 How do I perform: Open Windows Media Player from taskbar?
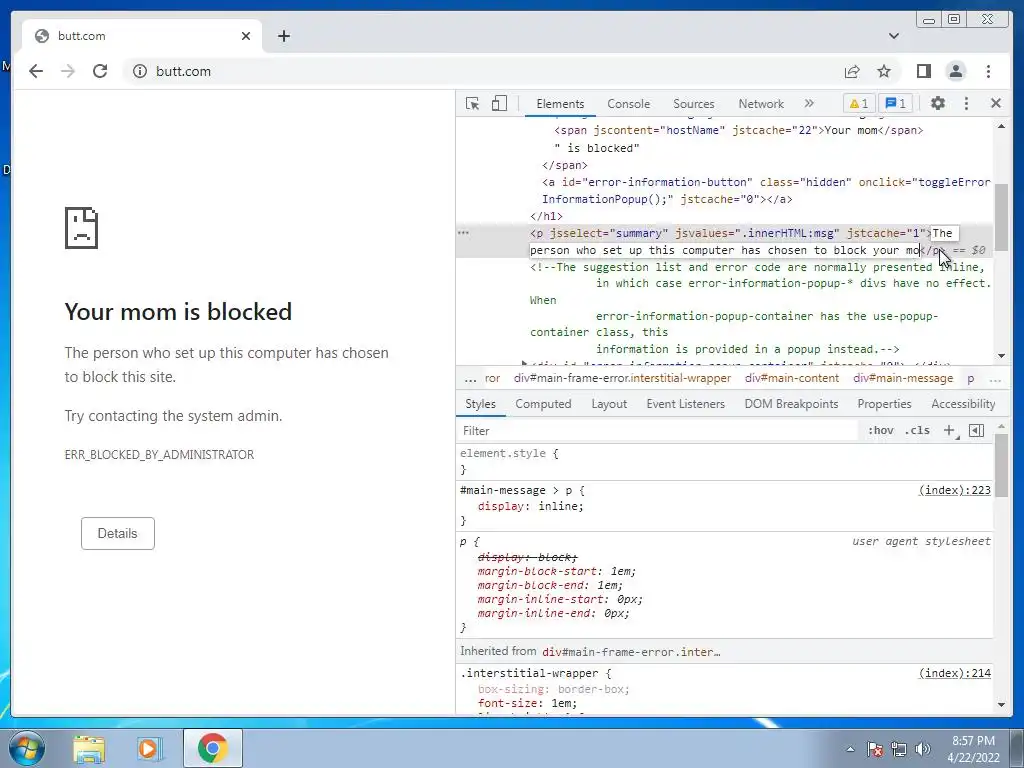148,749
